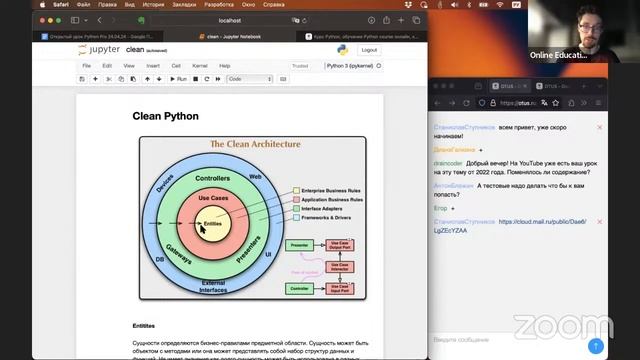Click the Python logo in the Jupyter header
640x360 pixels.
pos(342,50)
